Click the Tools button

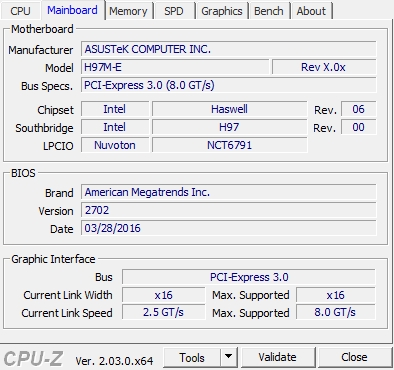point(192,358)
